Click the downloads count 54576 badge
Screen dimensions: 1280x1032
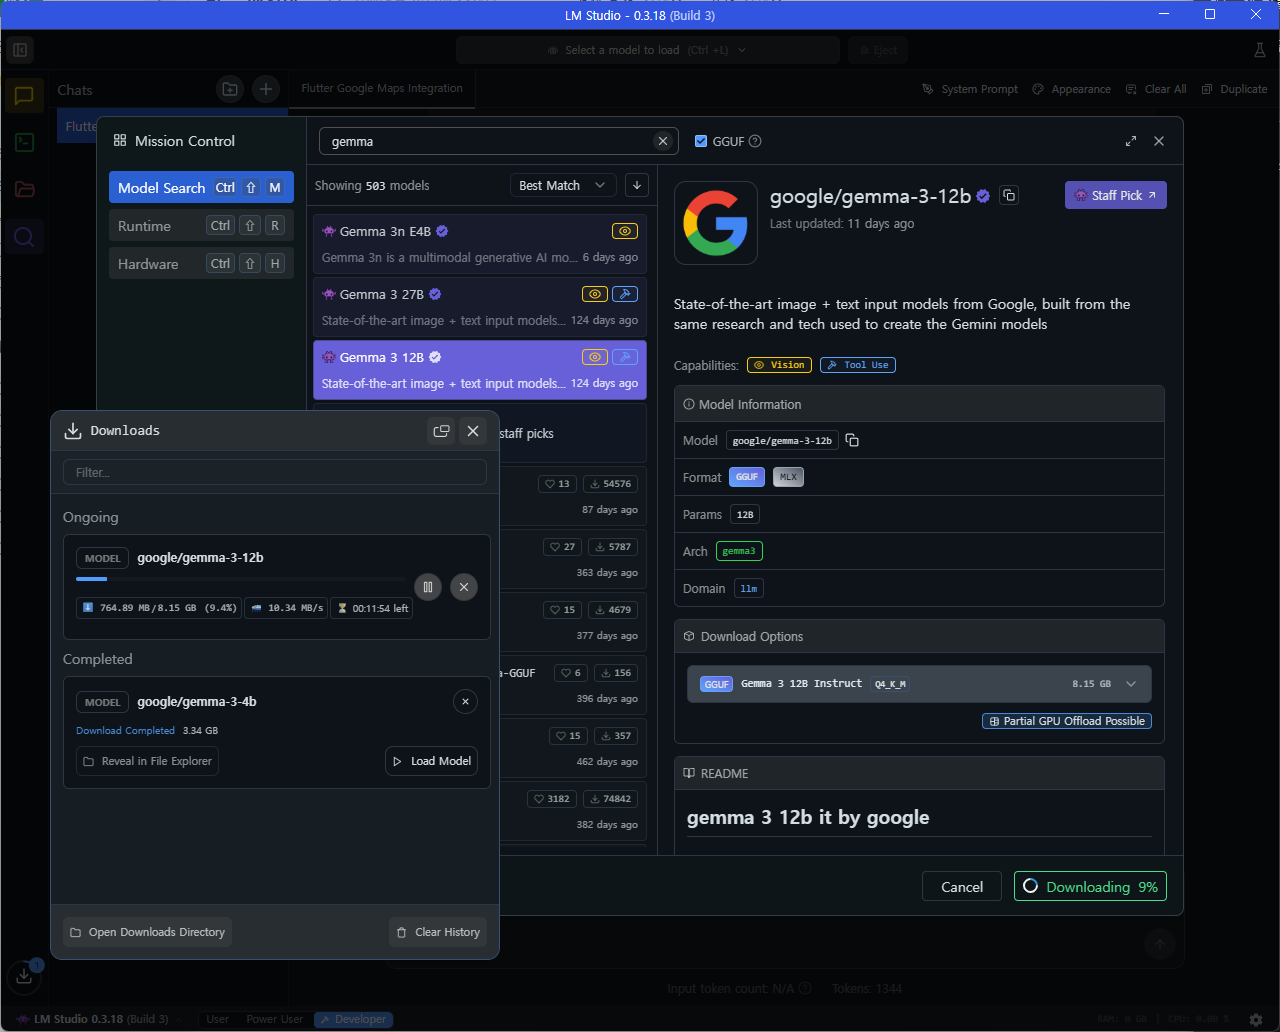tap(610, 484)
